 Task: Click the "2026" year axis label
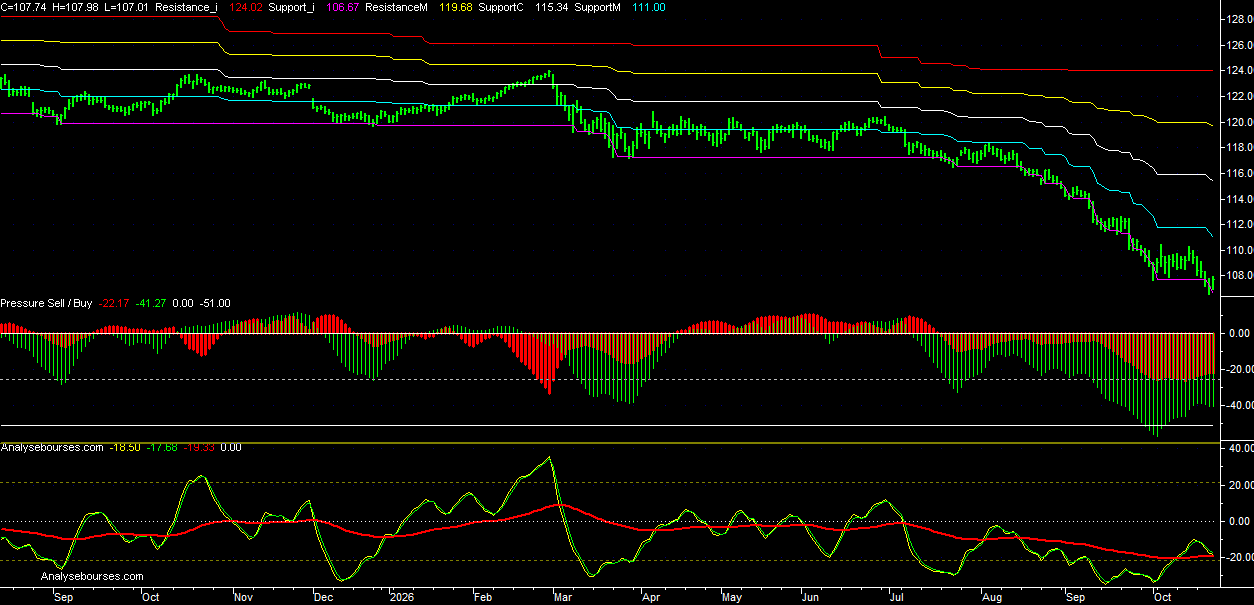(x=401, y=597)
